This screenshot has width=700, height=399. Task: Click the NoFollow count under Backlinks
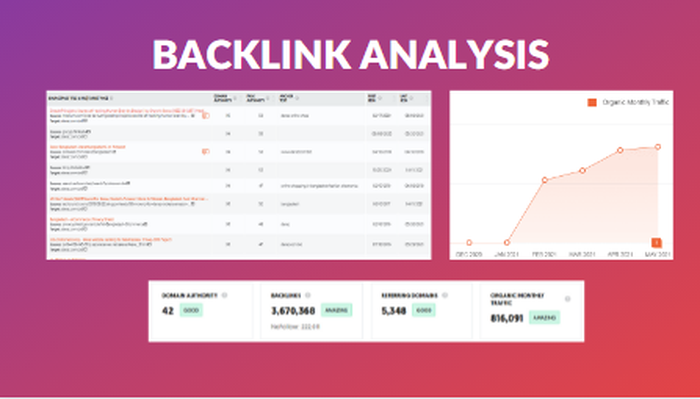pos(295,327)
